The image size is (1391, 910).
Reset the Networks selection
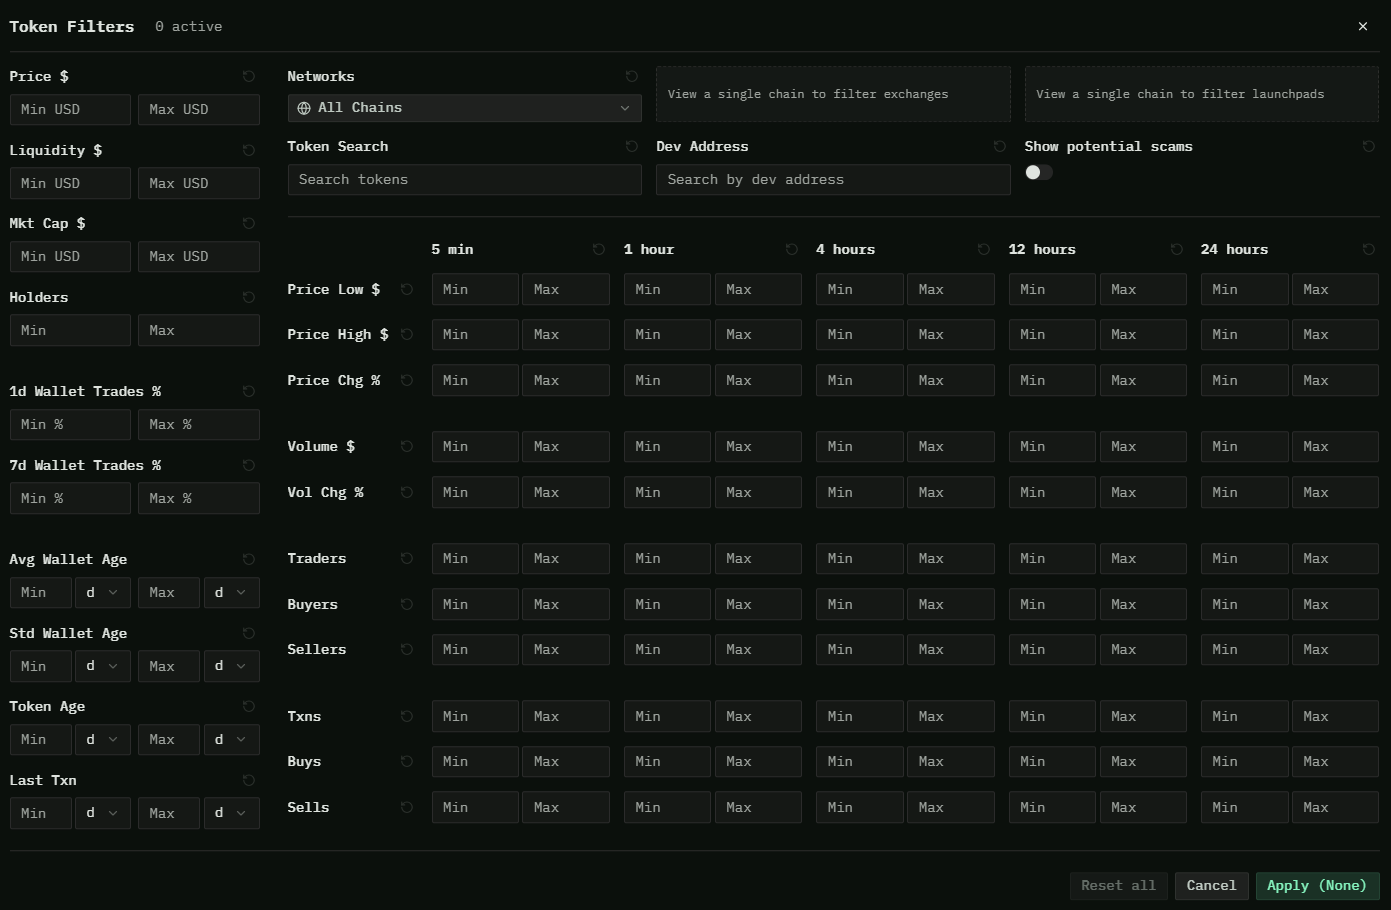(631, 77)
